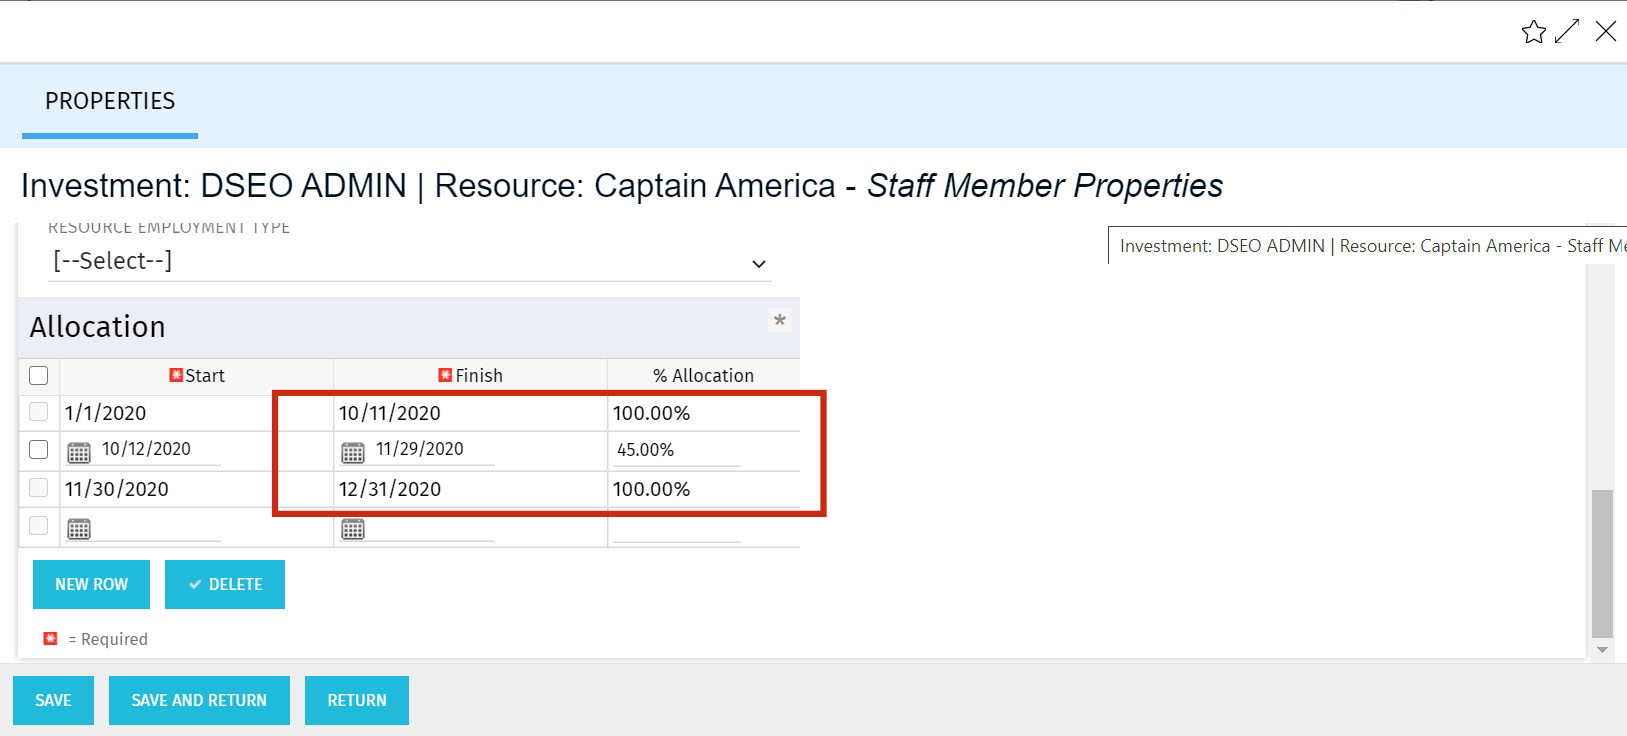Select the checkbox for the 10/12/2020 row
The width and height of the screenshot is (1627, 736).
[39, 449]
